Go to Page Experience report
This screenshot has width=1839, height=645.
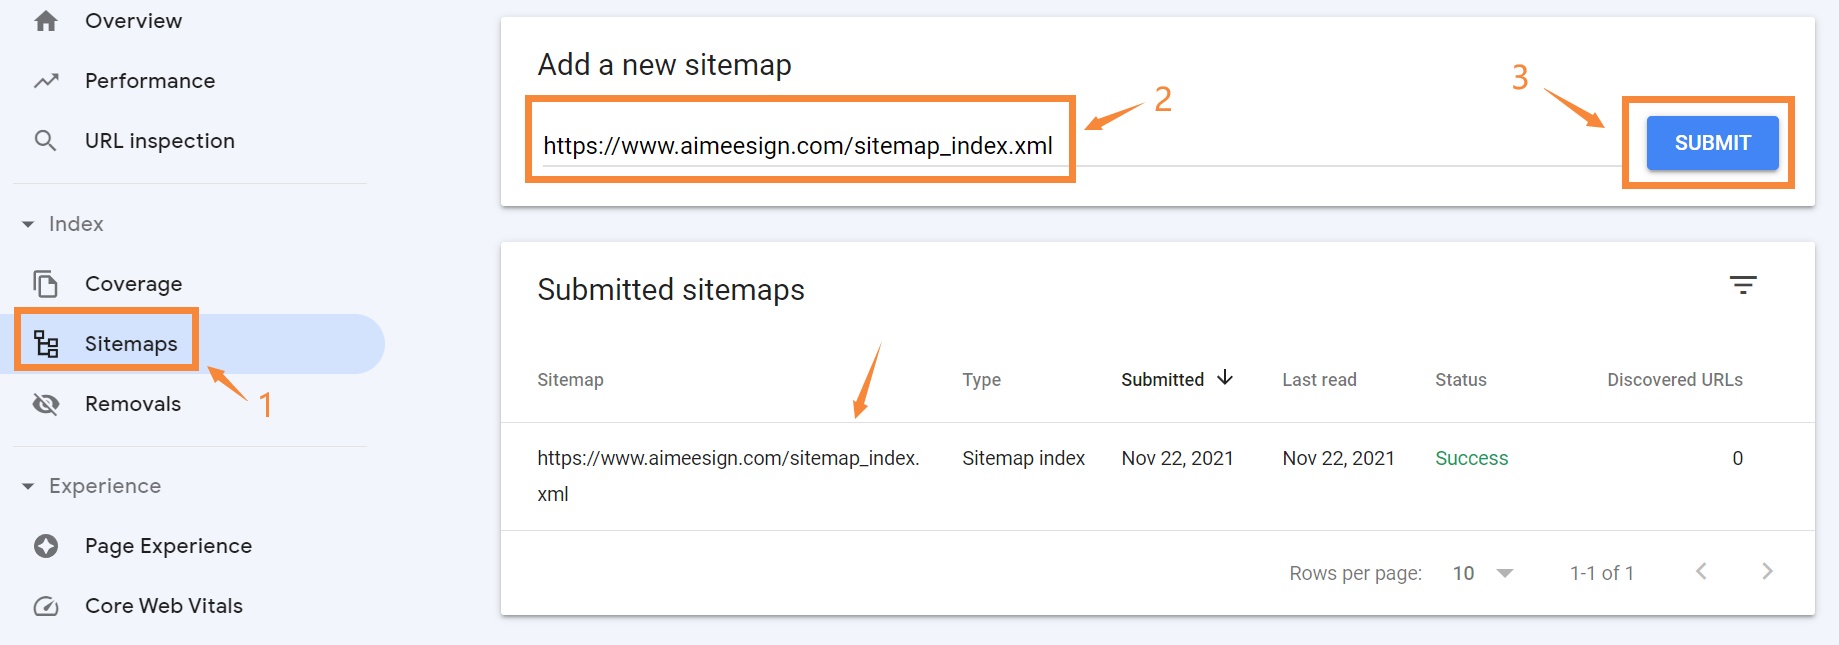pyautogui.click(x=168, y=546)
